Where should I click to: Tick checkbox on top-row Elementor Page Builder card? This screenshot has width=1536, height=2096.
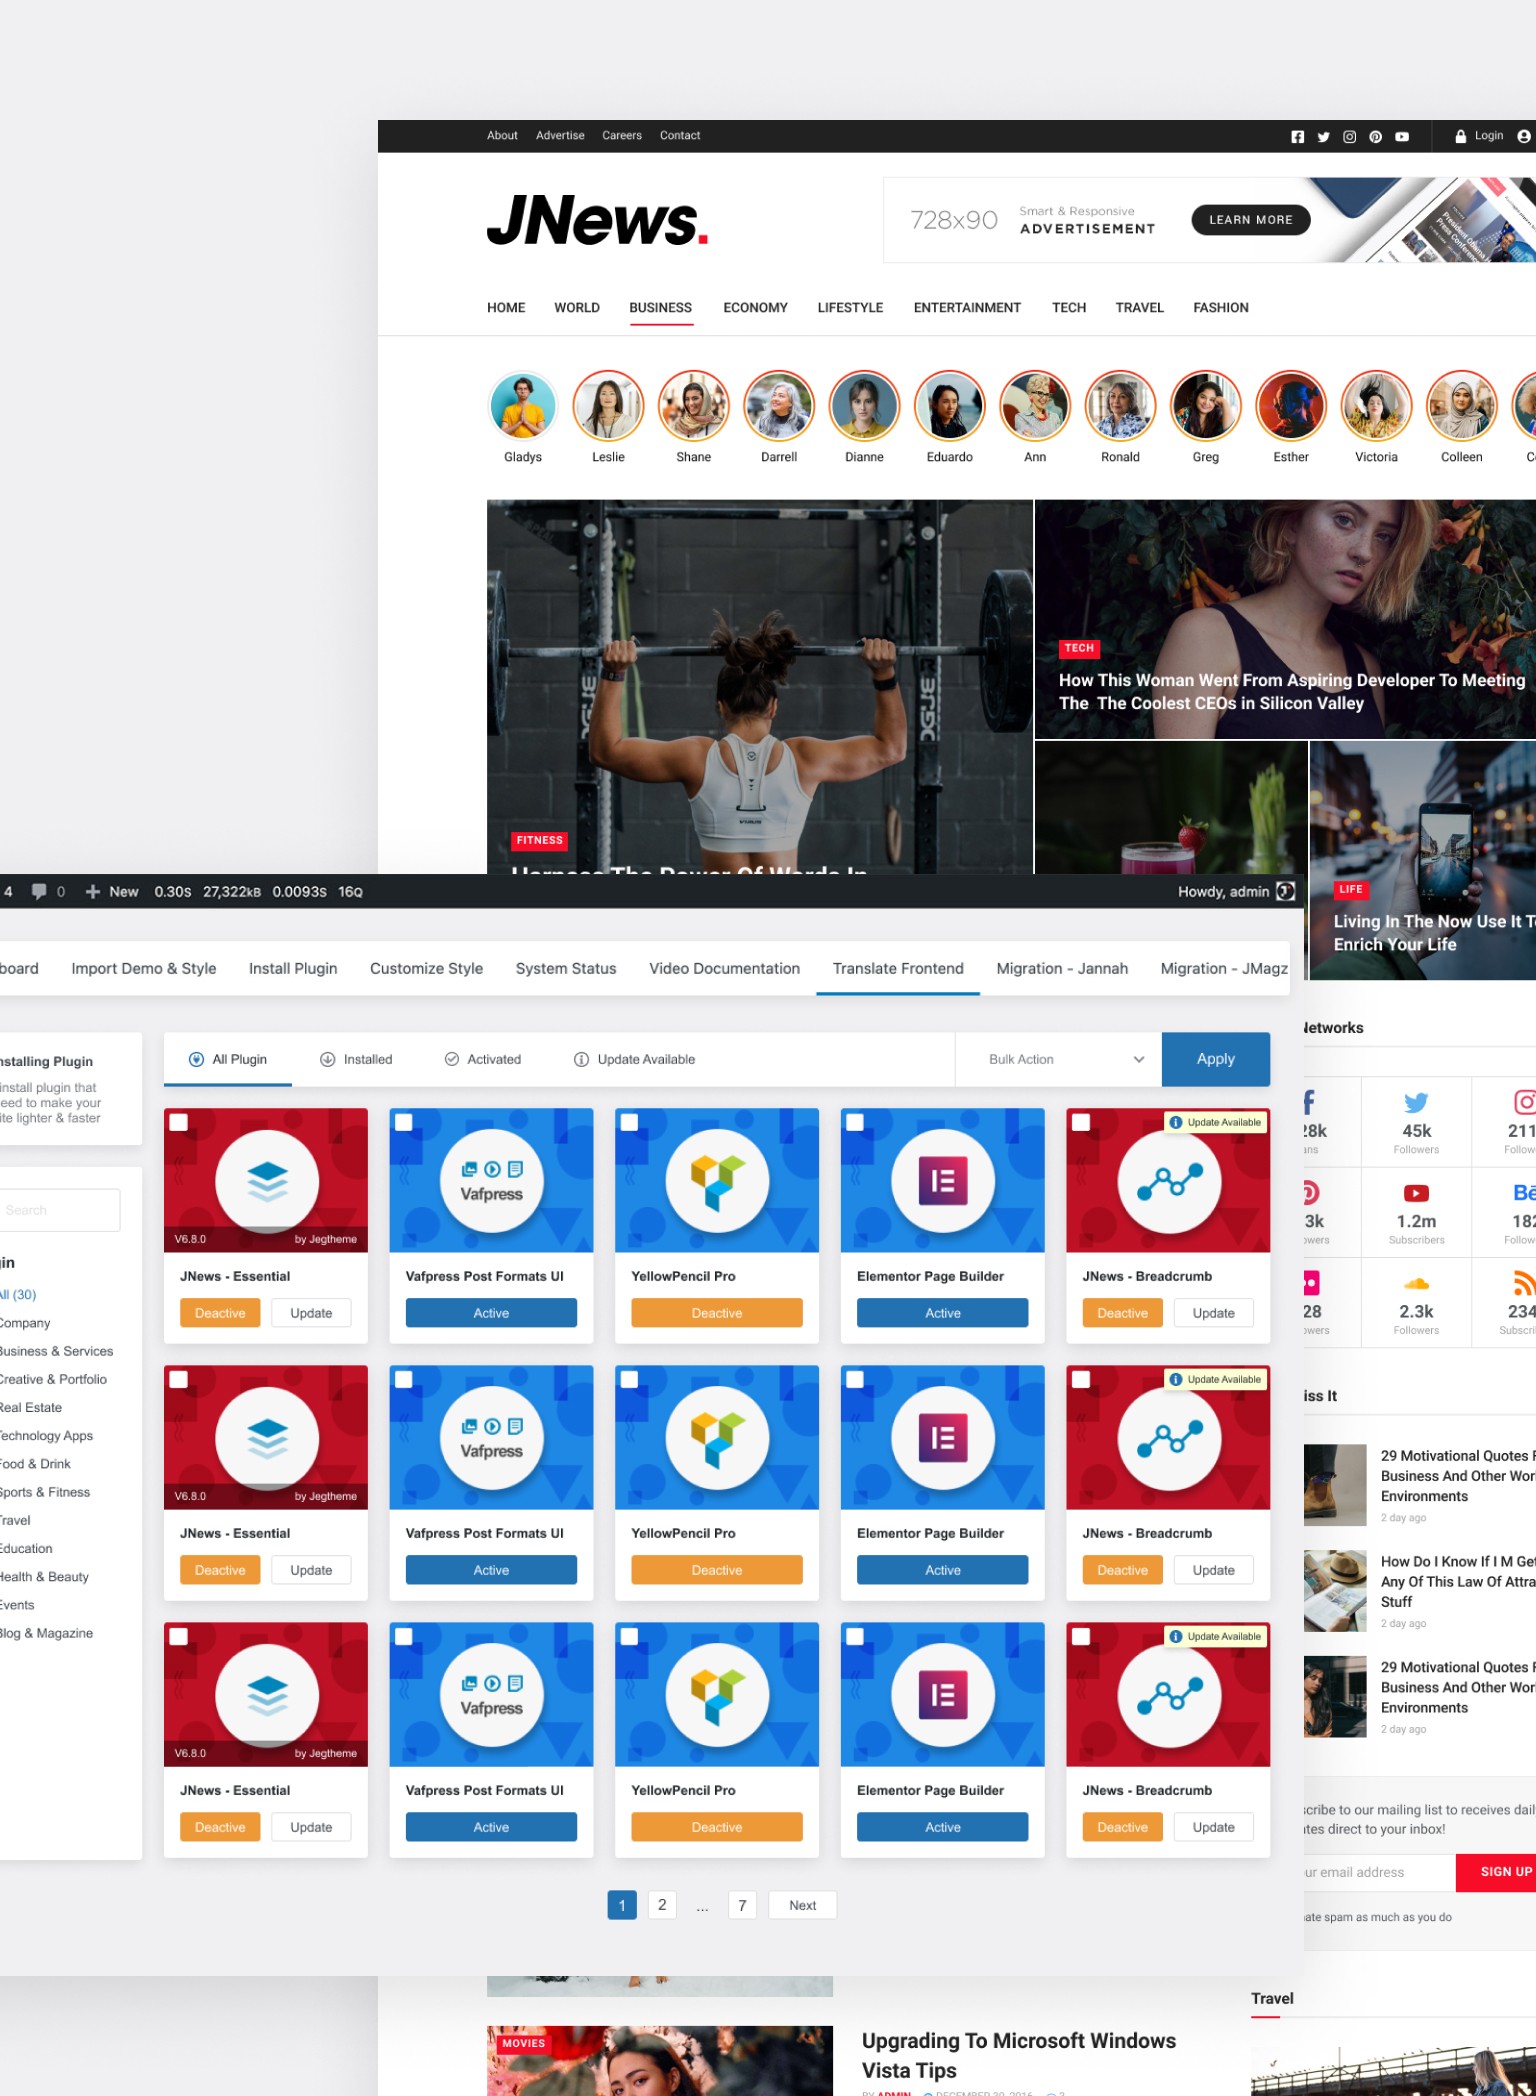tap(855, 1122)
